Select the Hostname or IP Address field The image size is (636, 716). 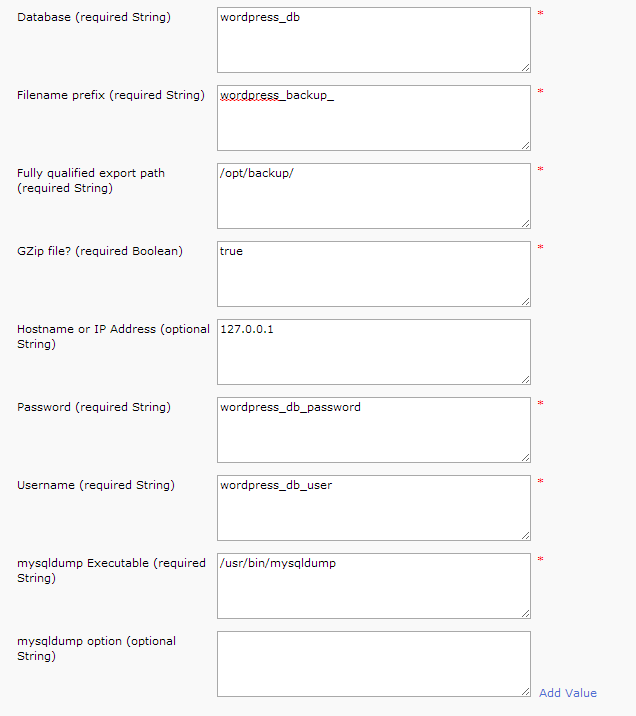click(x=373, y=352)
